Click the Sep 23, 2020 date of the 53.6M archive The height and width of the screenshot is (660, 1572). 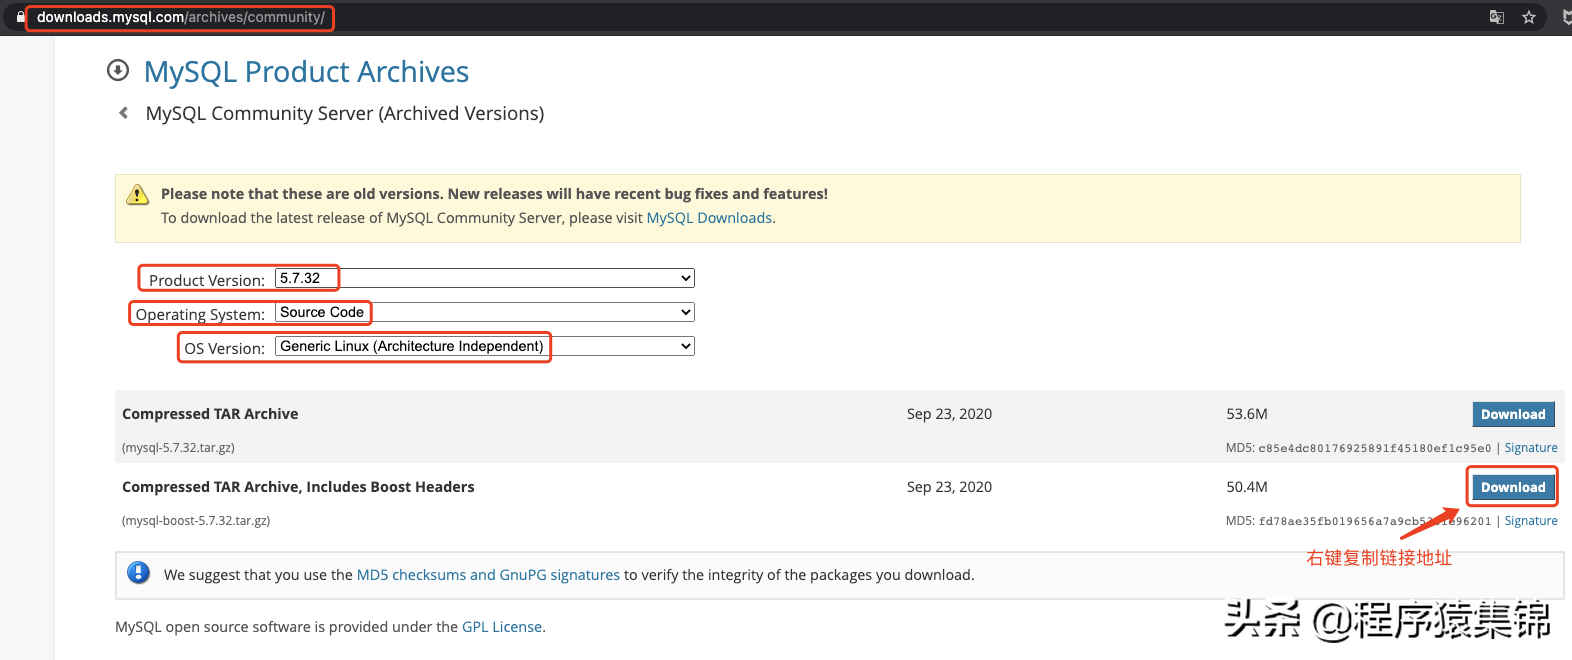pyautogui.click(x=949, y=414)
